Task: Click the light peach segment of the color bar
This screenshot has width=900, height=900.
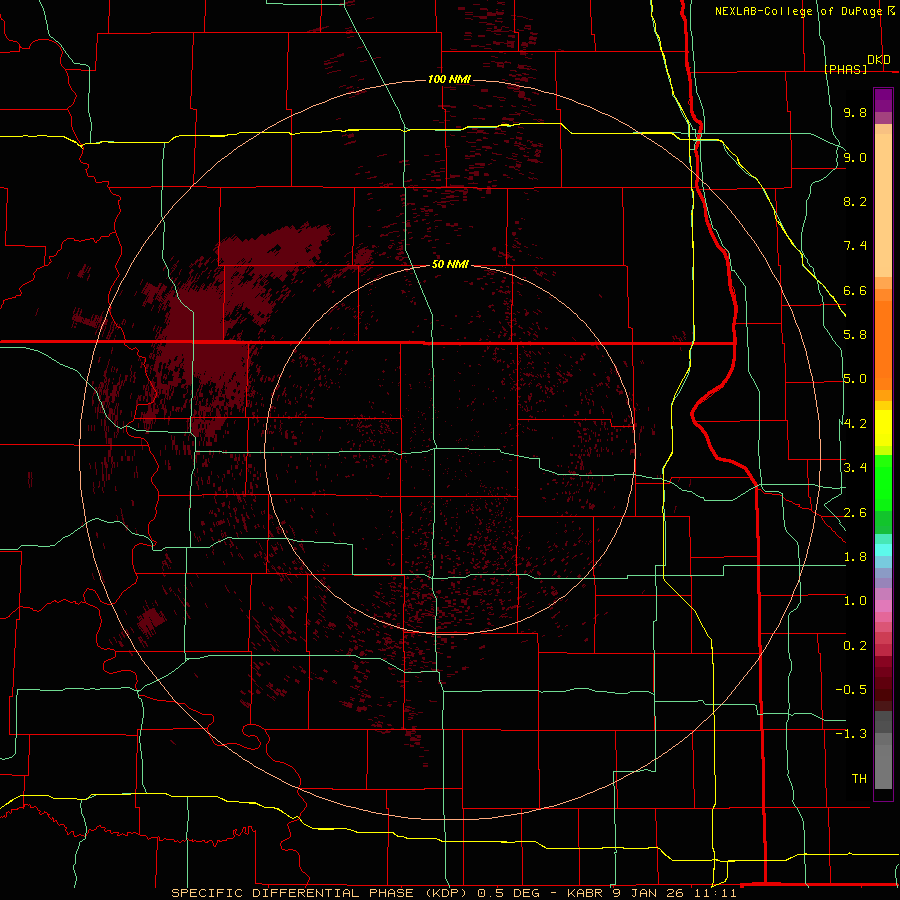Action: click(883, 205)
